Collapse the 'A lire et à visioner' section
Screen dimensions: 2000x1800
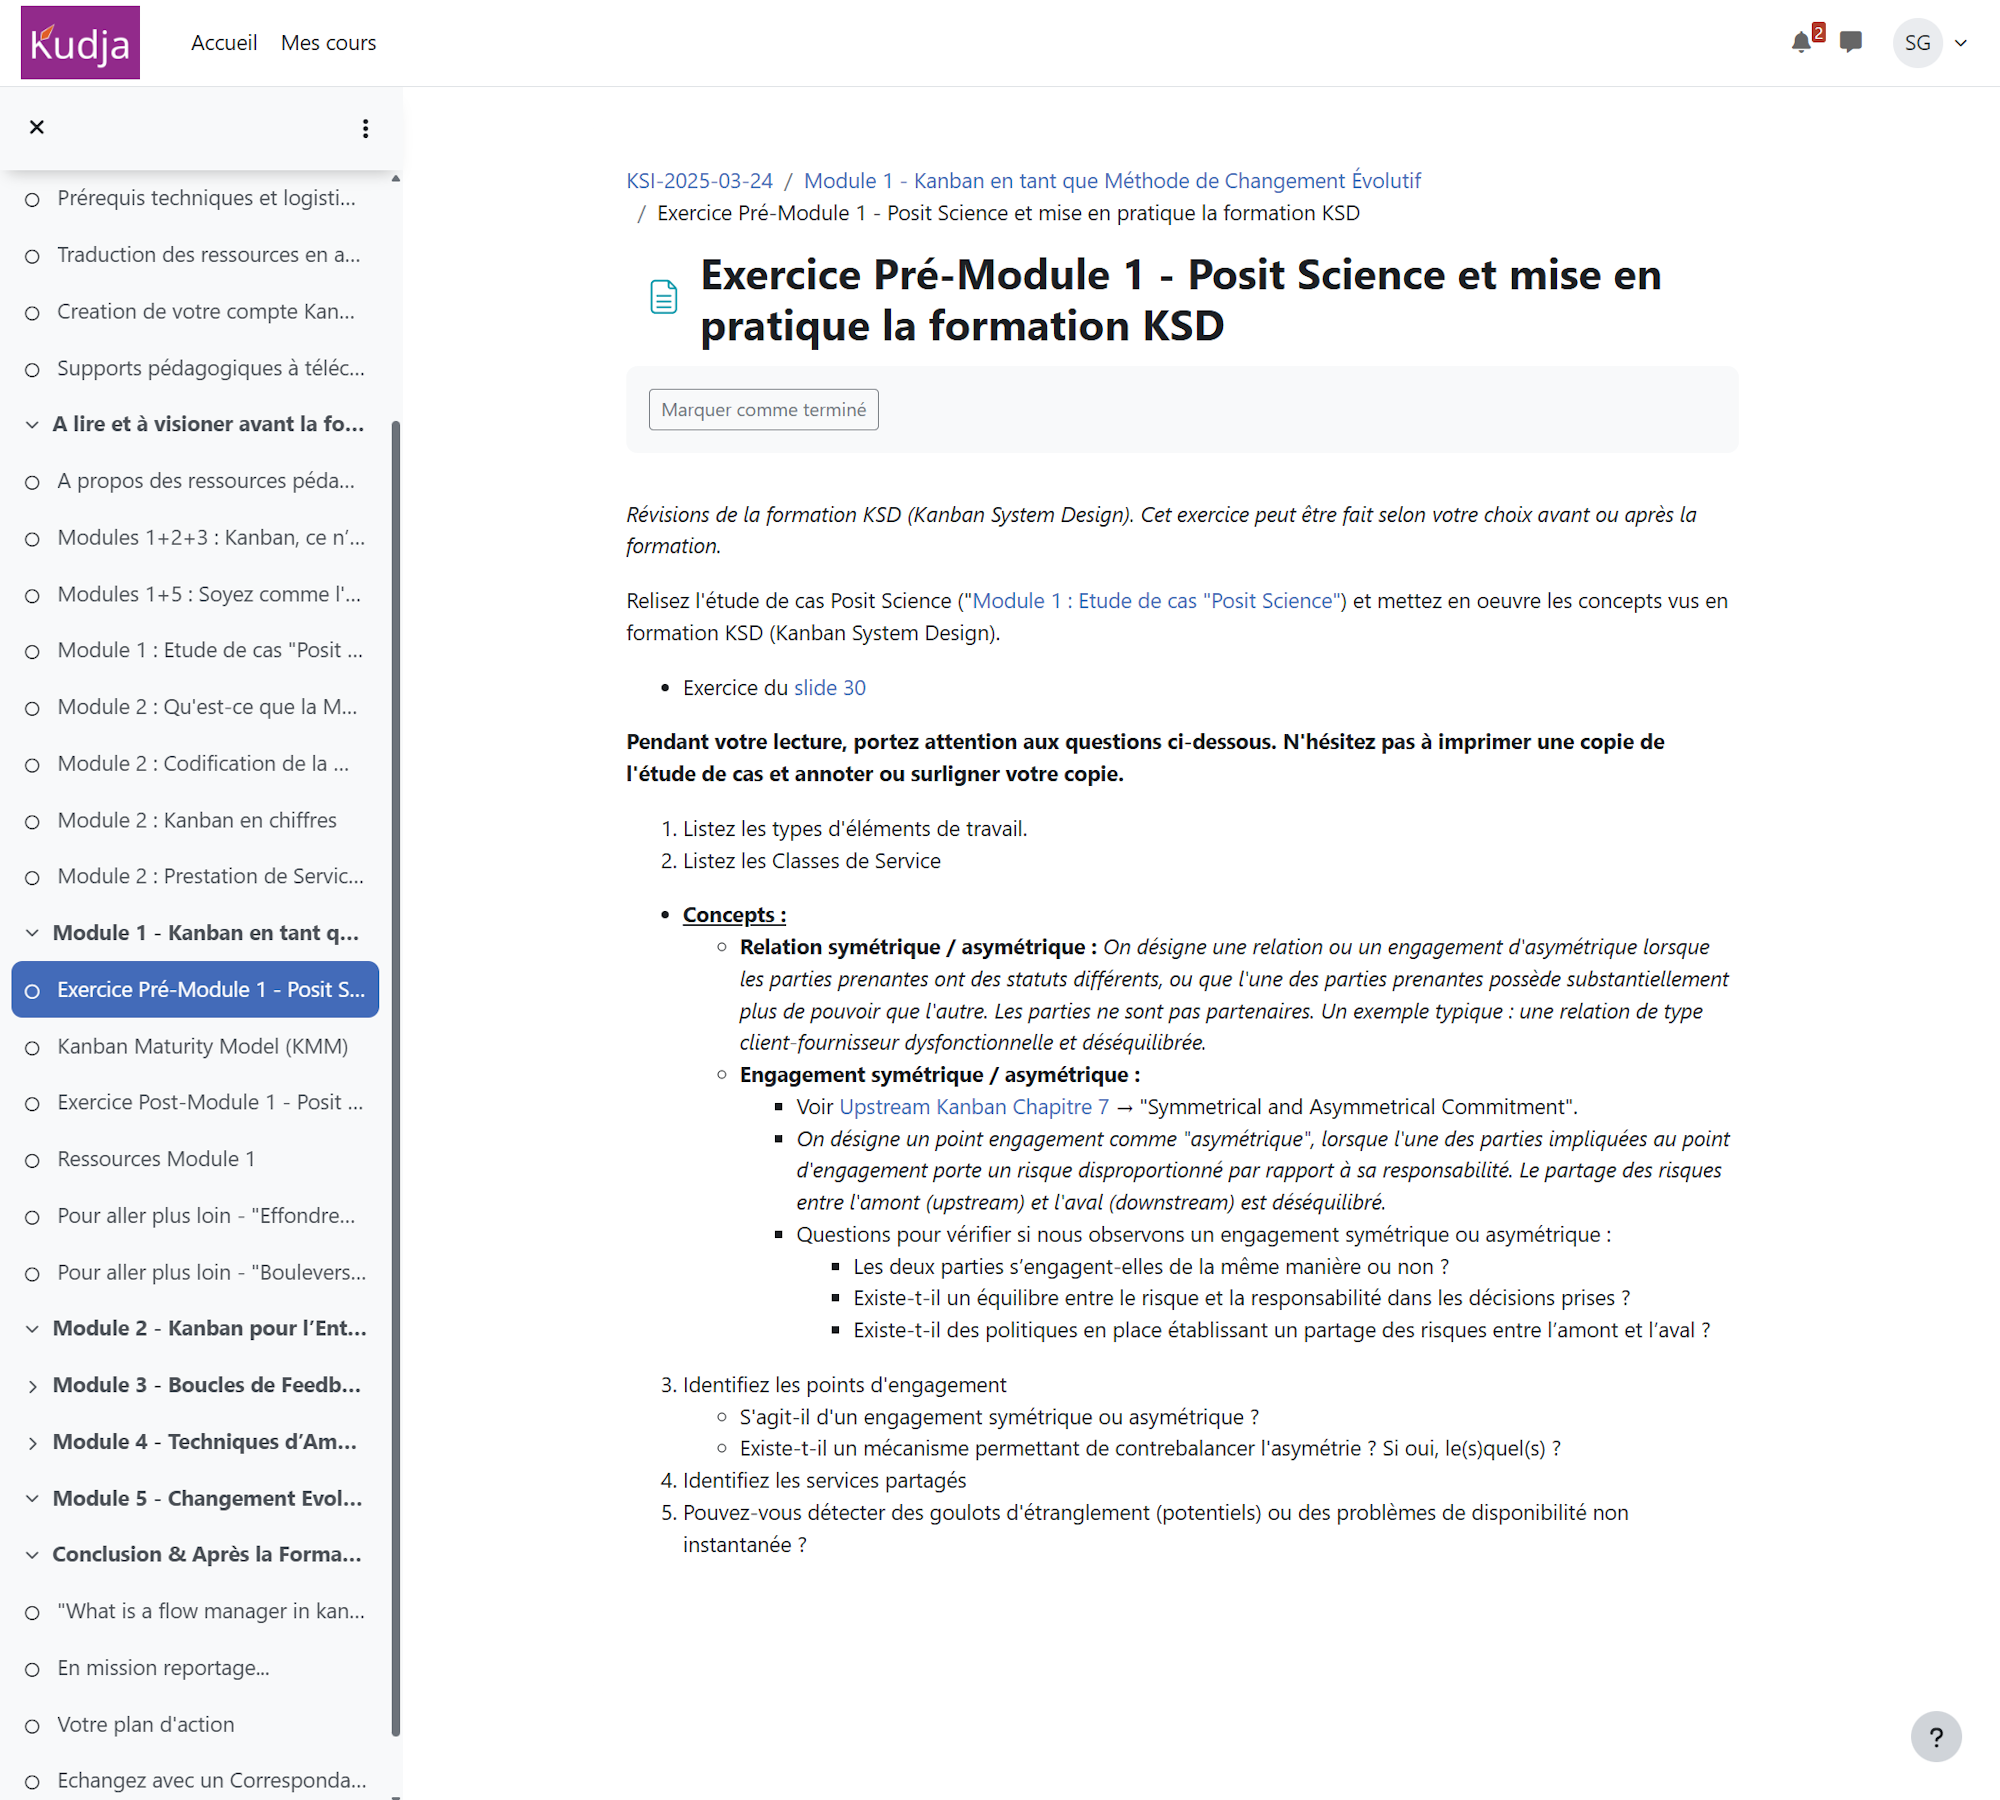pyautogui.click(x=32, y=425)
